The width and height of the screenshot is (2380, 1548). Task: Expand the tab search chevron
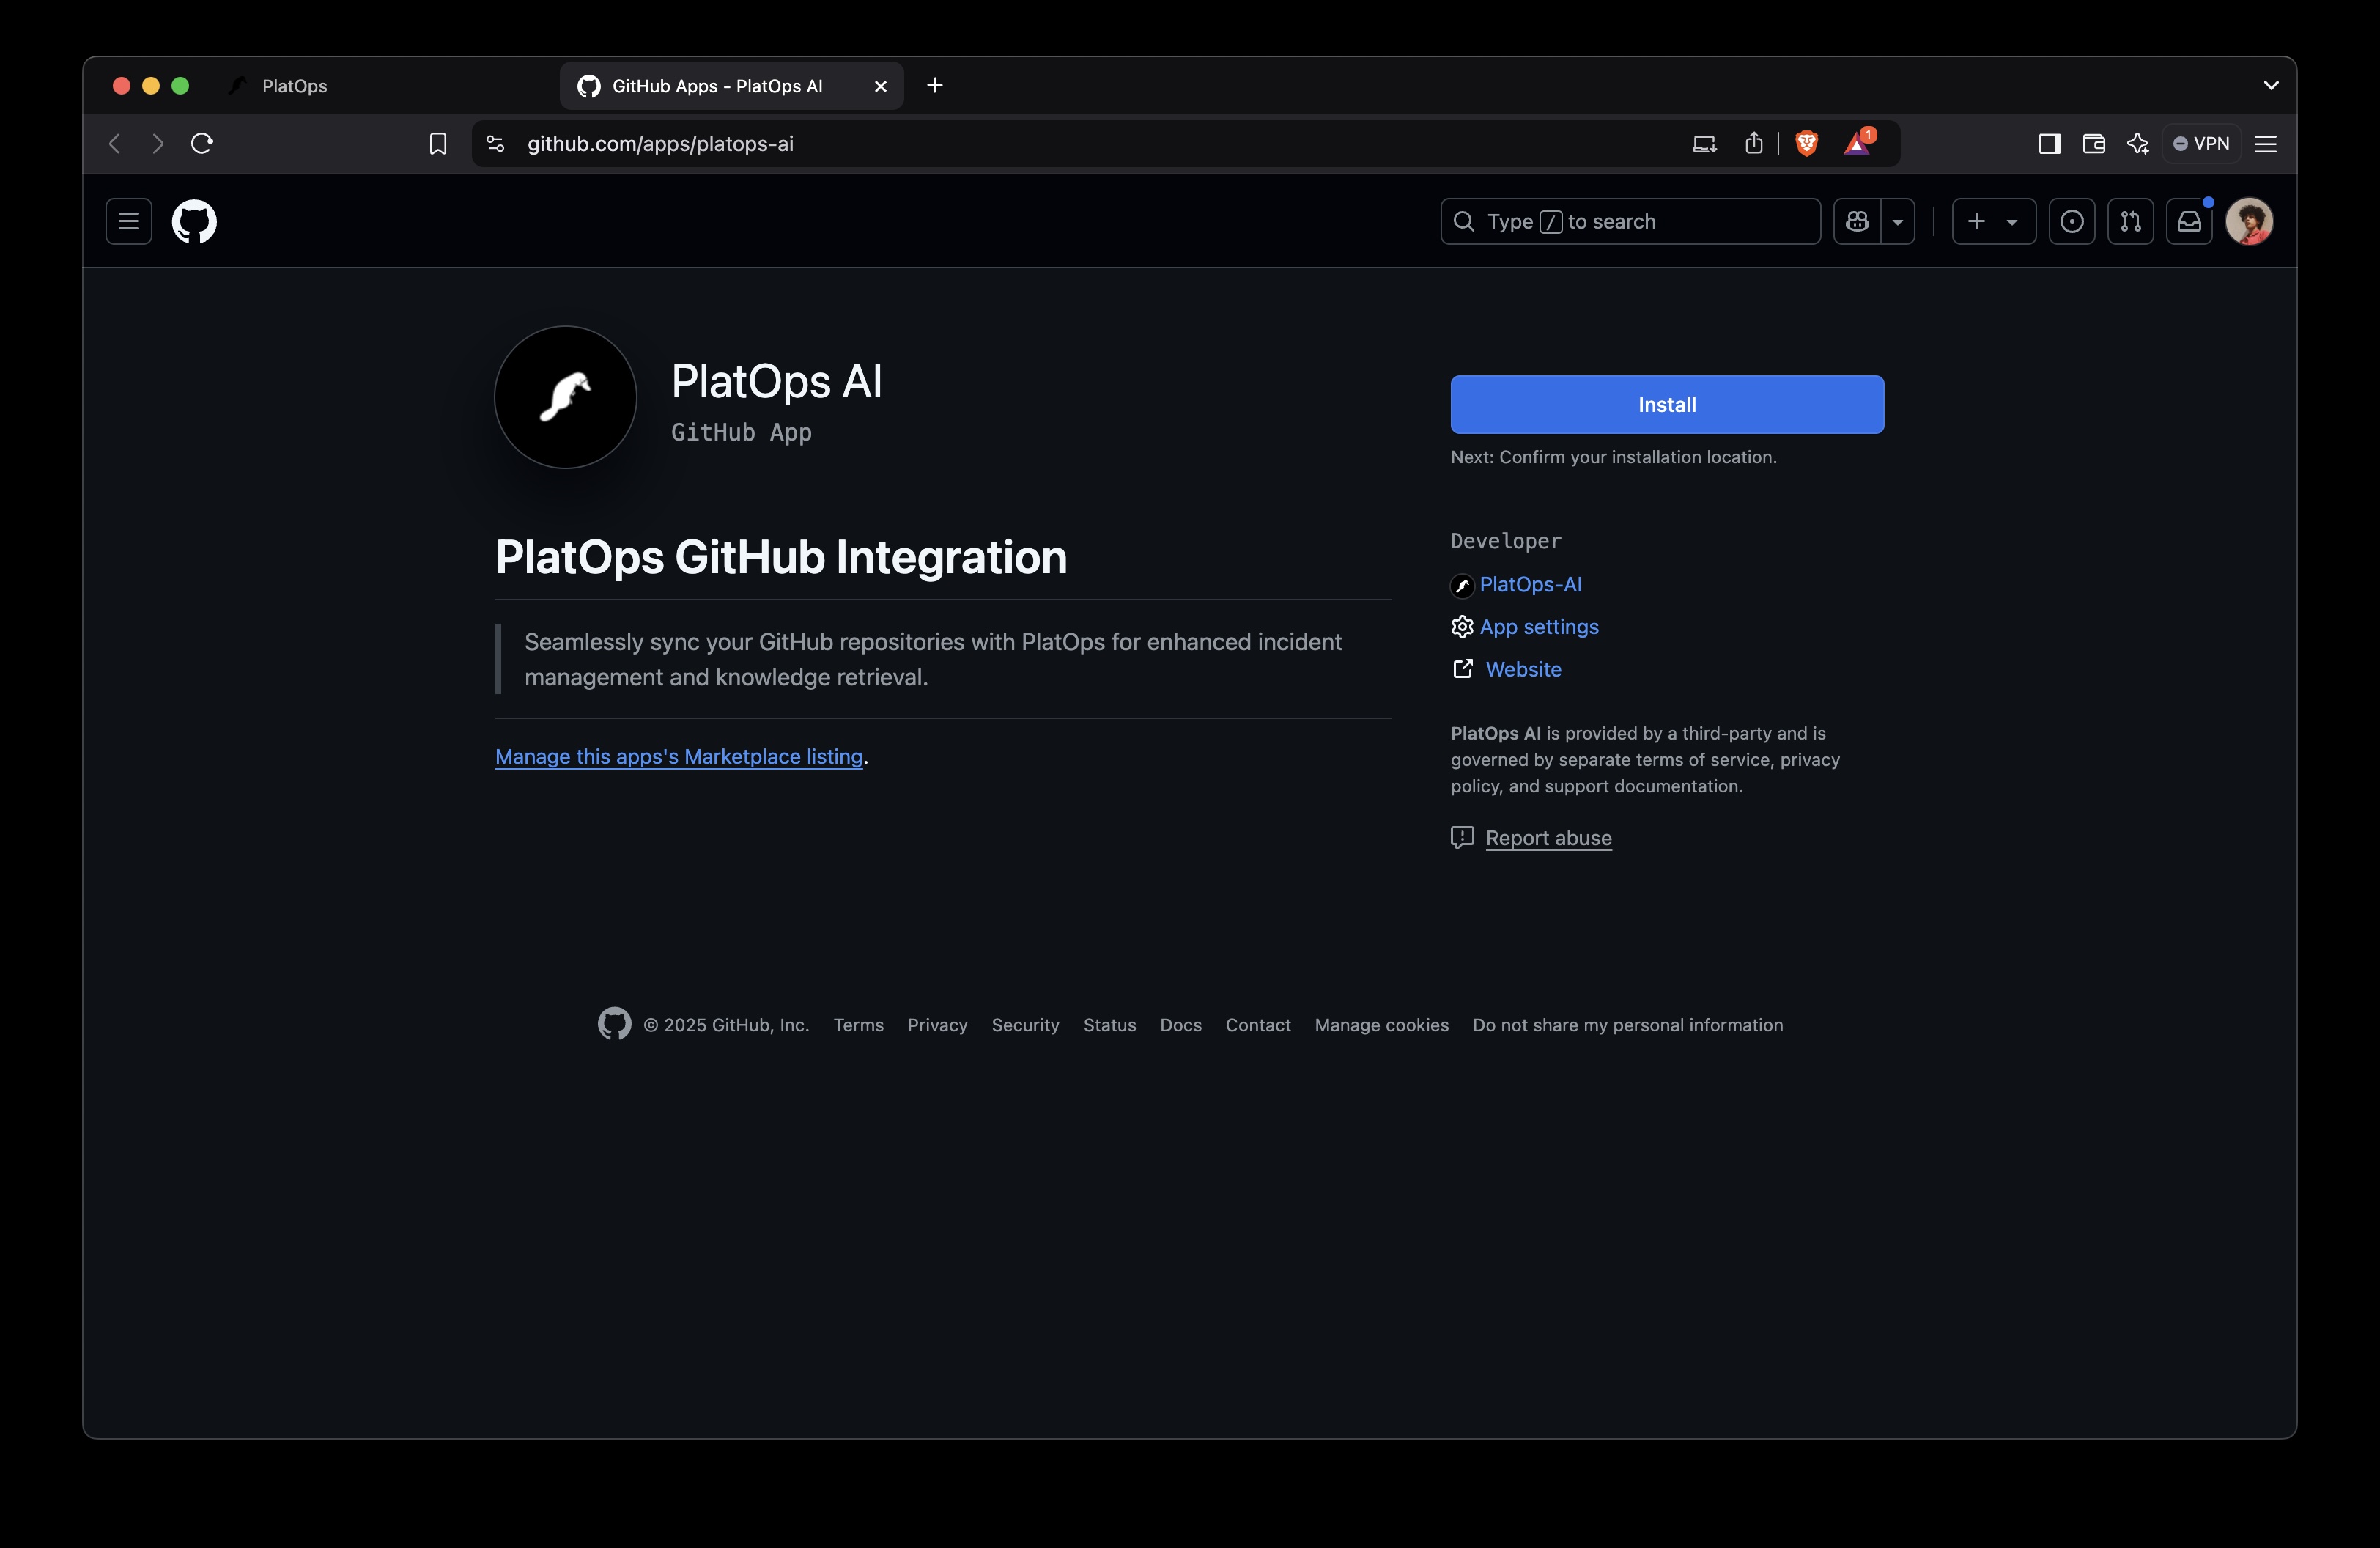[x=2270, y=86]
